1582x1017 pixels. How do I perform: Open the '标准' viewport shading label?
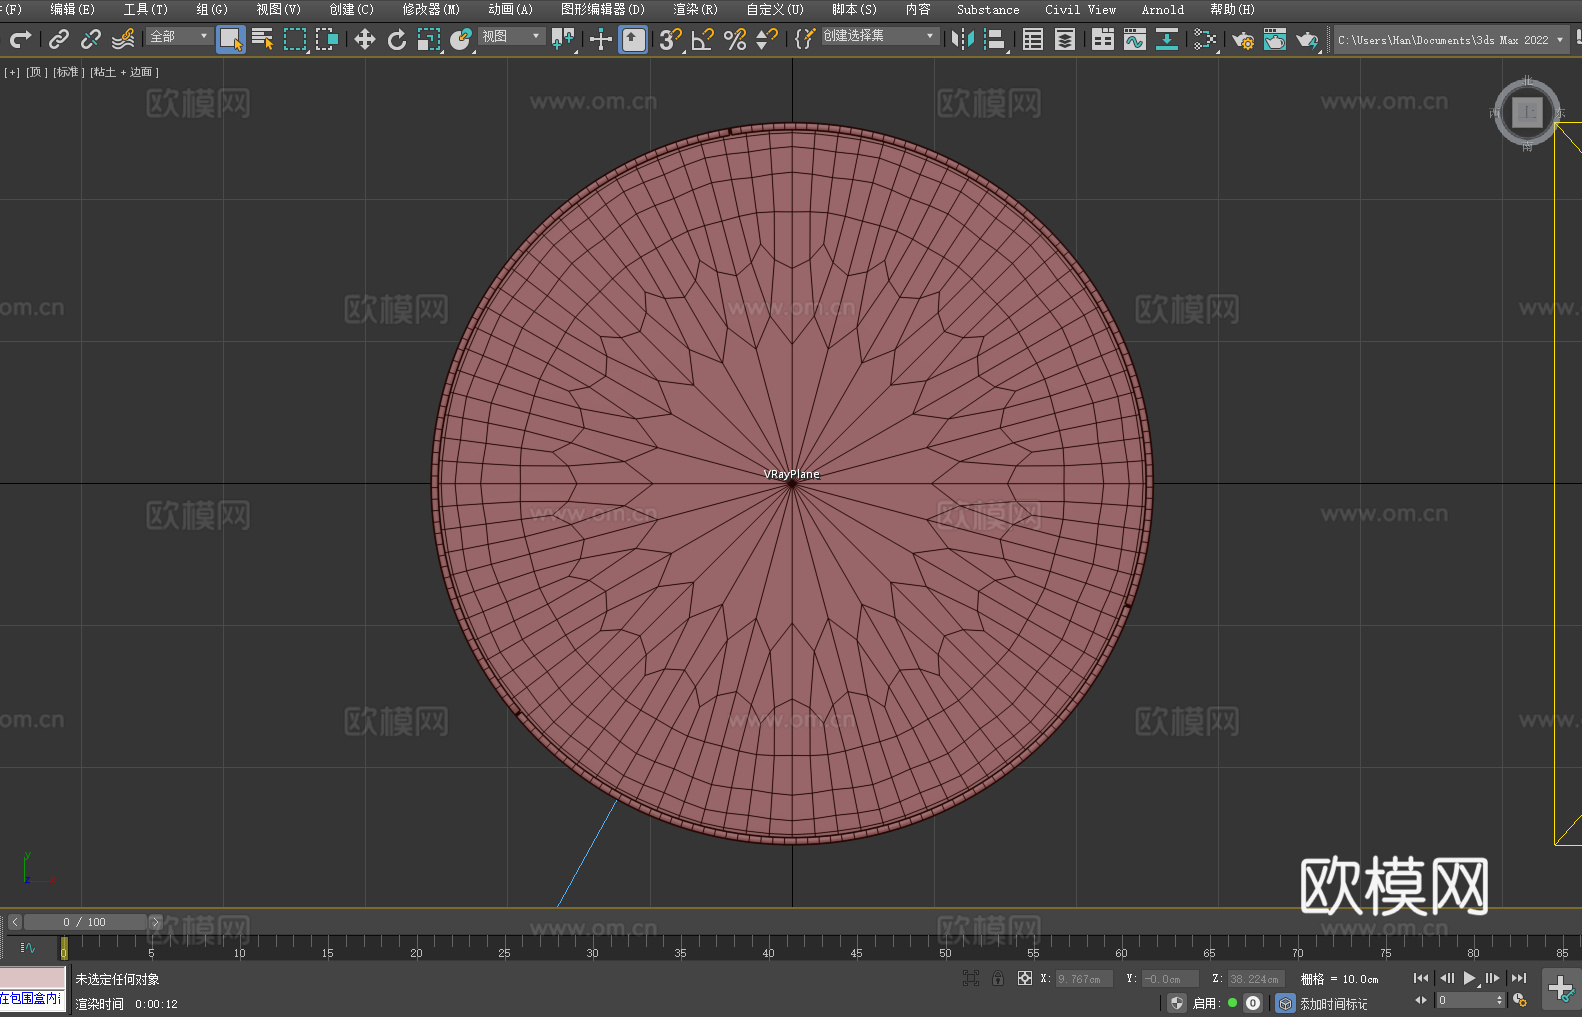[69, 72]
